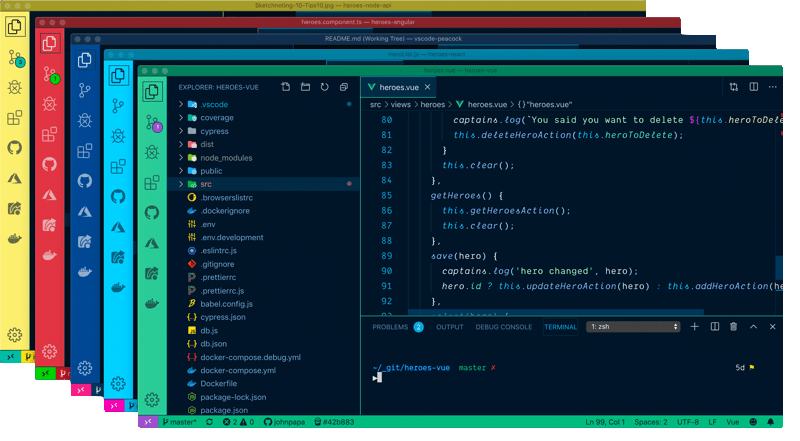Split the terminal pane
The height and width of the screenshot is (441, 800).
click(x=715, y=327)
